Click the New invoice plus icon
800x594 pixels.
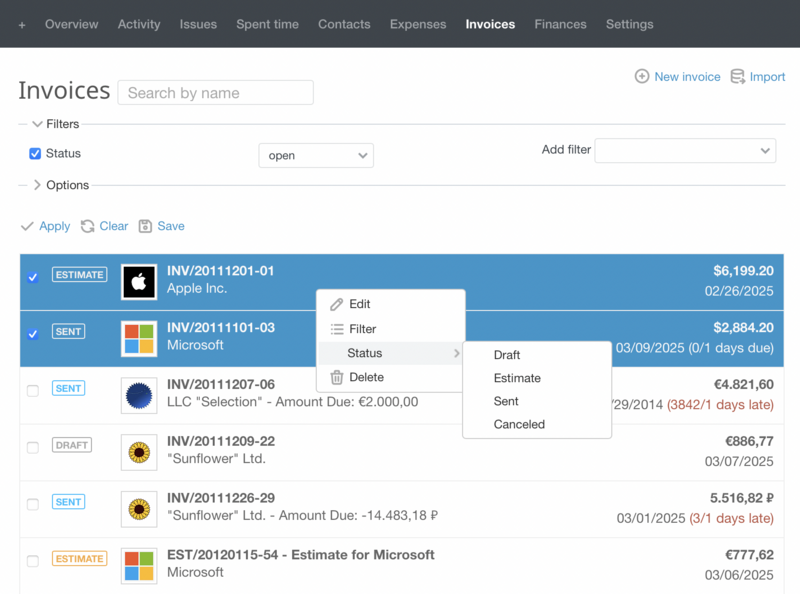point(642,77)
